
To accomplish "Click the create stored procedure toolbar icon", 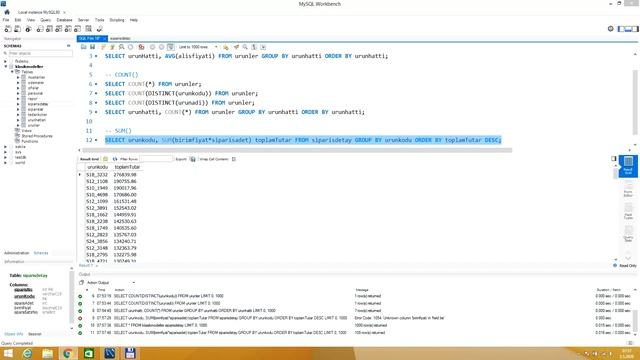I will click(68, 29).
